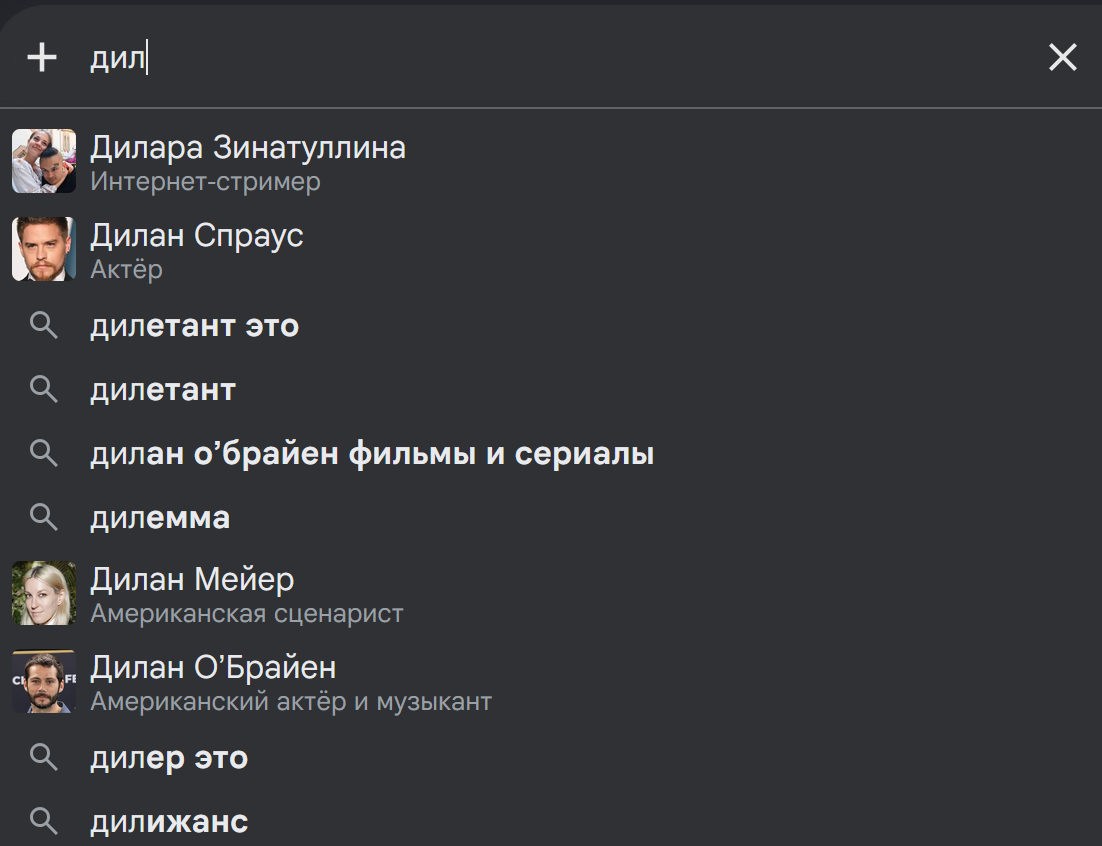
Task: Open 'Дилара Зинатуллина' name link
Action: pyautogui.click(x=248, y=148)
